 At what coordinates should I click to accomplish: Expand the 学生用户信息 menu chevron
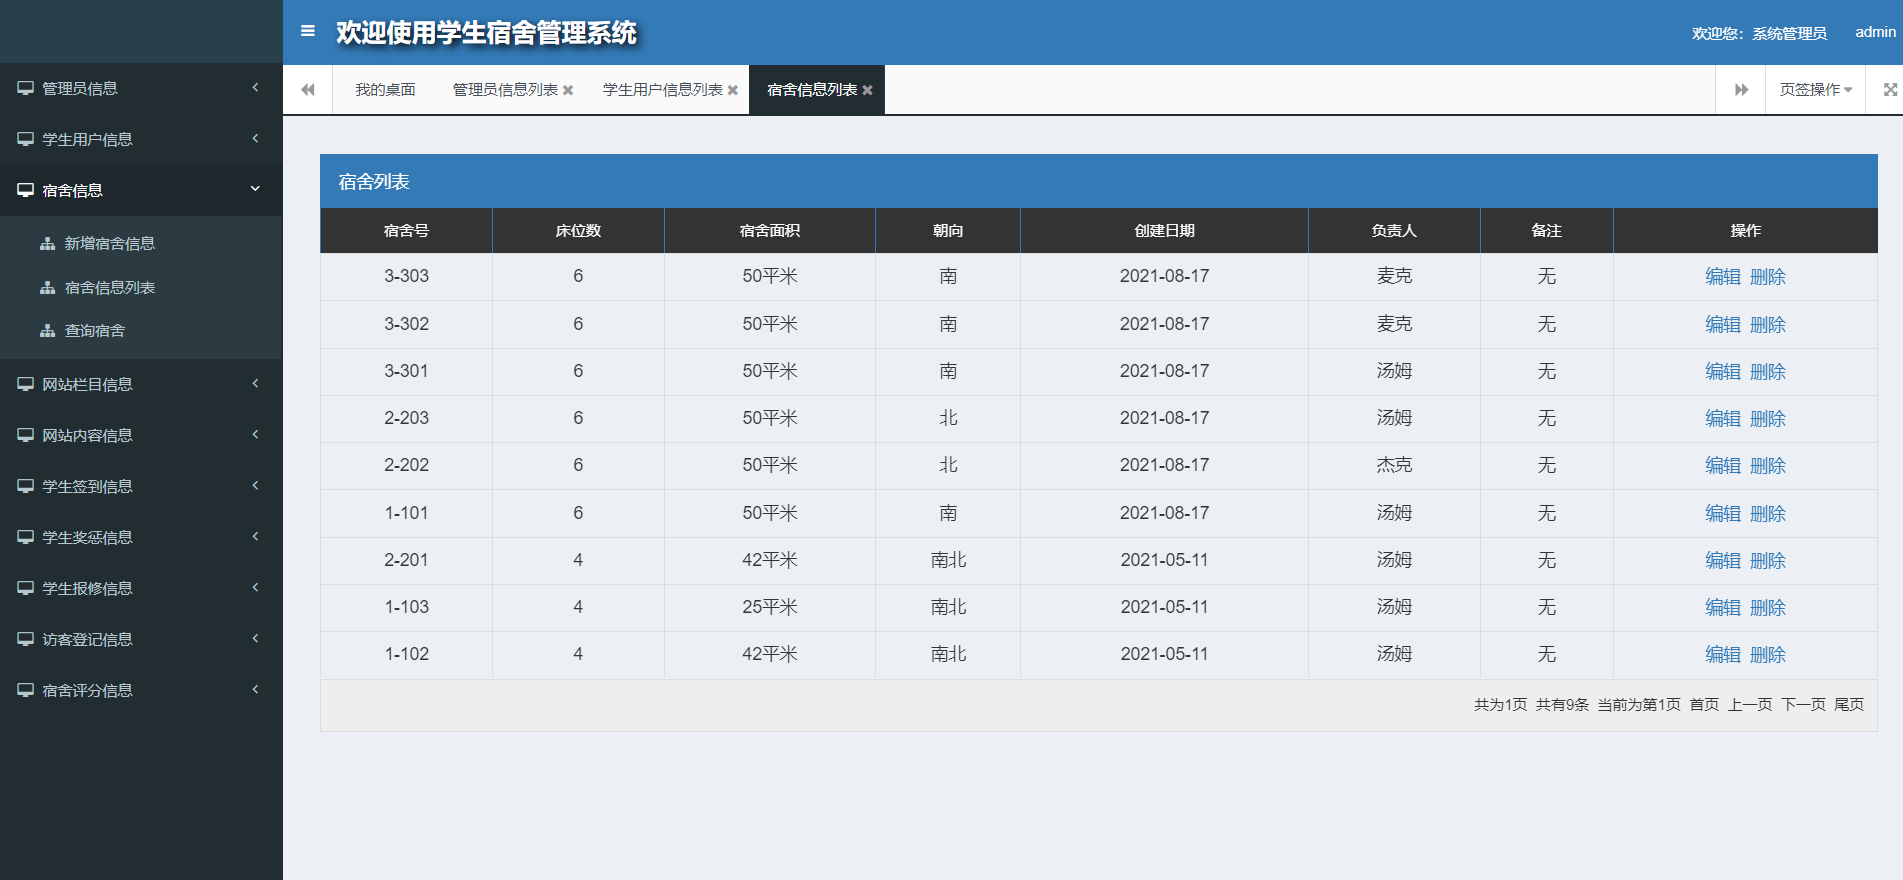coord(255,138)
